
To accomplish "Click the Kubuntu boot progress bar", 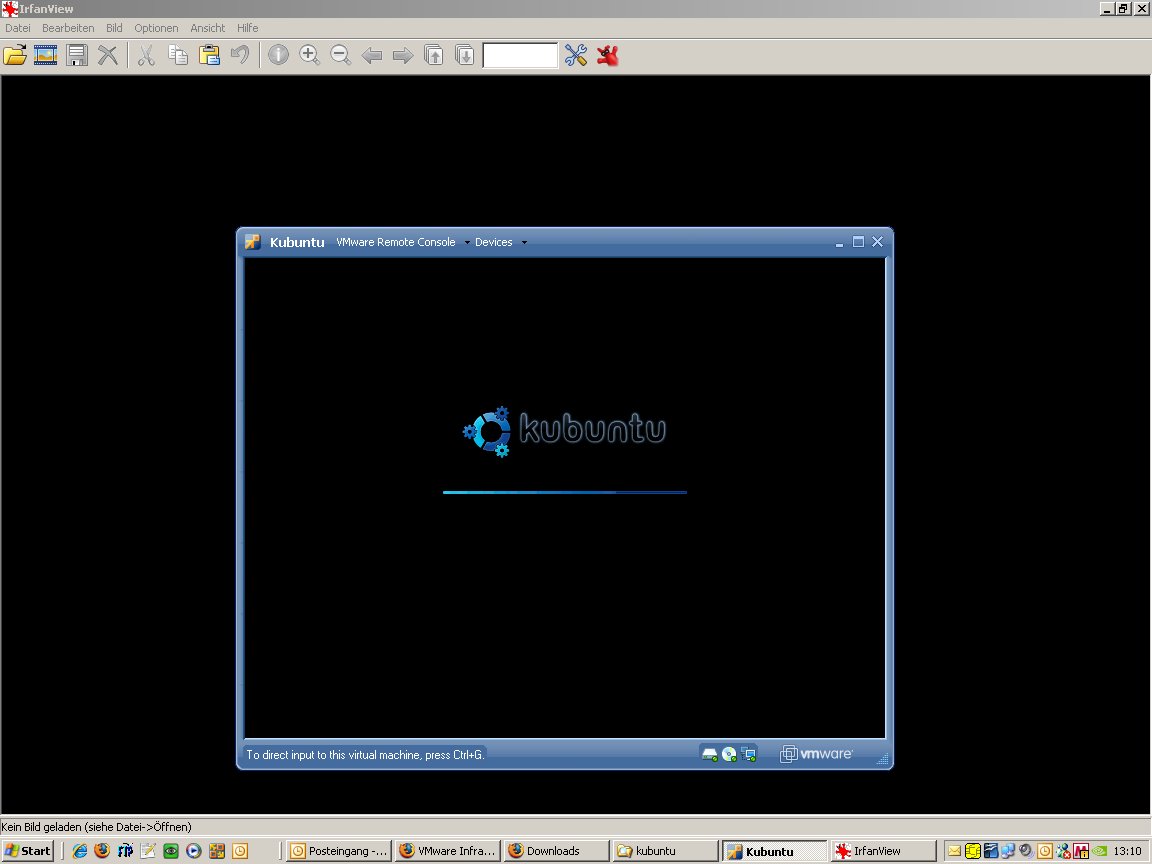I will [x=564, y=492].
